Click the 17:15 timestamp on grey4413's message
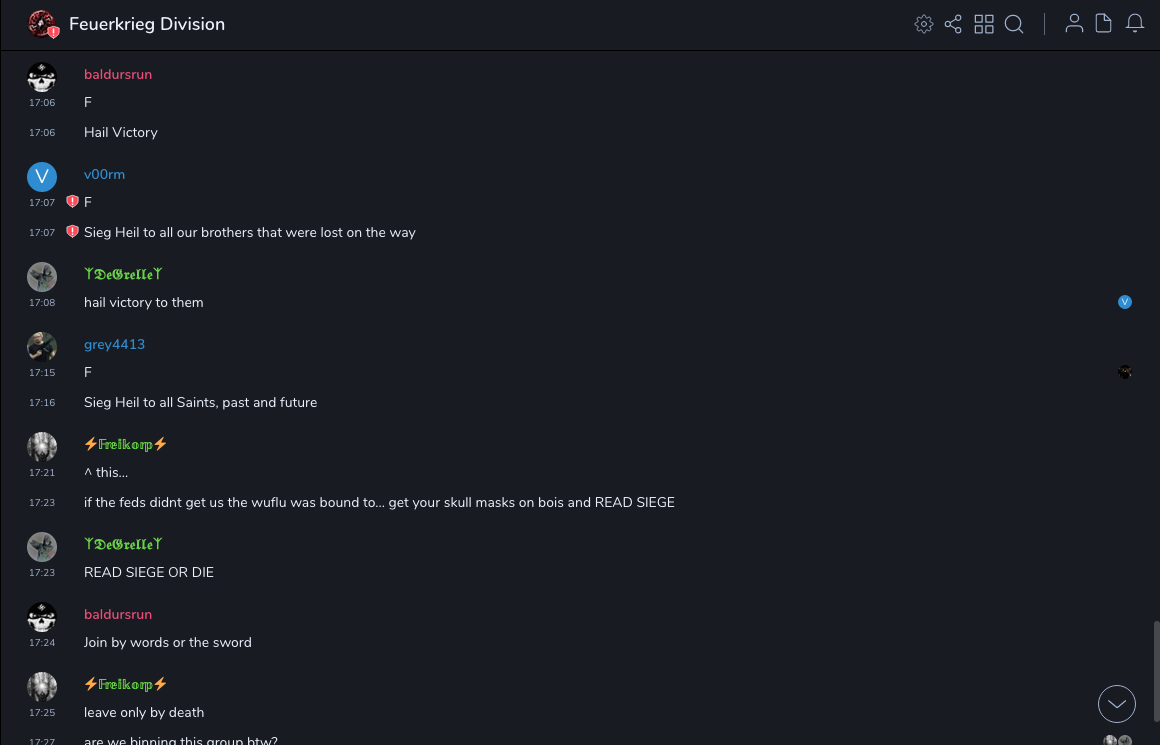The height and width of the screenshot is (745, 1160). tap(42, 372)
